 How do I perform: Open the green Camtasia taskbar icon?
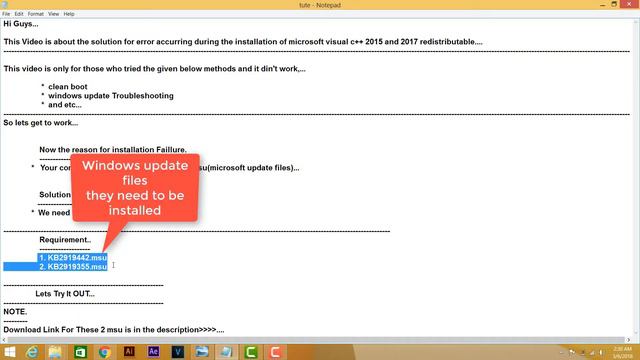tap(251, 351)
